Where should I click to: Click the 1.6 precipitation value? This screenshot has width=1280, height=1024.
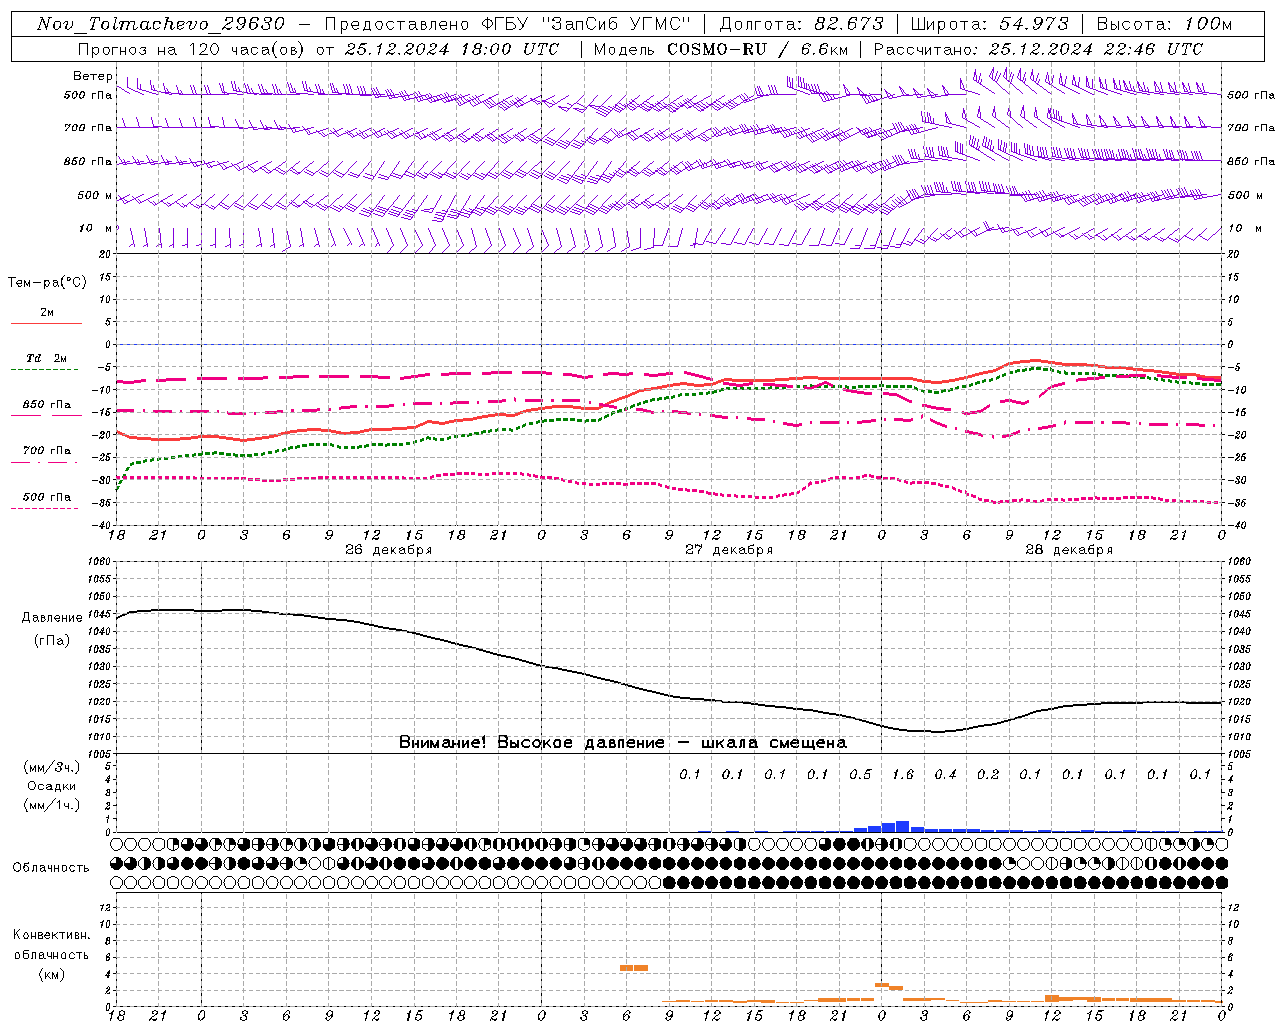[902, 774]
